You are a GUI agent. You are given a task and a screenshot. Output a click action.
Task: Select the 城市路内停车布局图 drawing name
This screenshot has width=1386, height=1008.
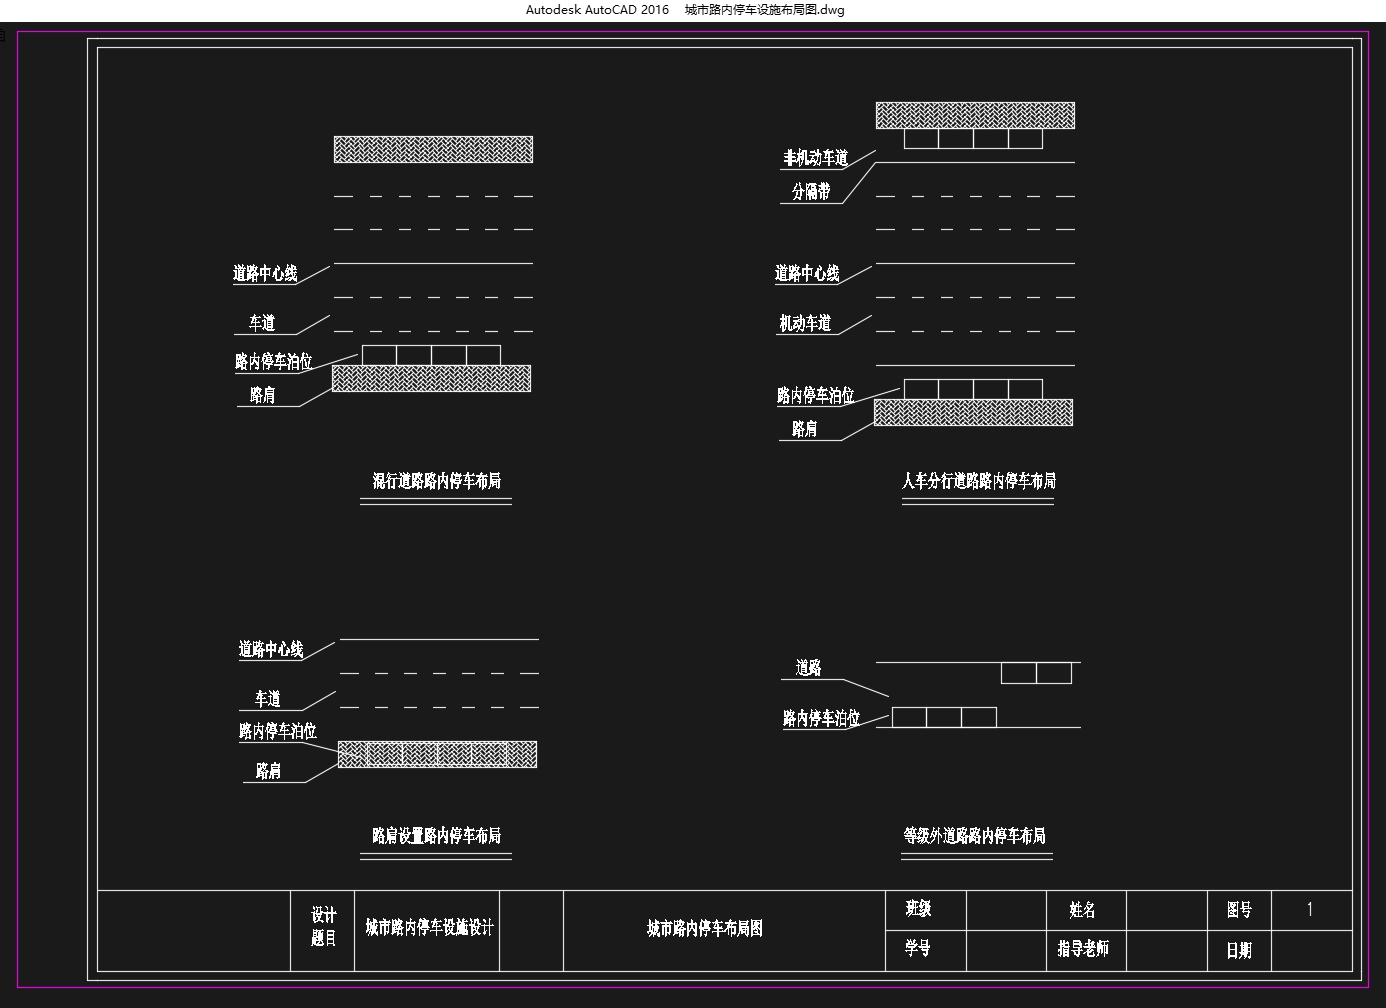click(x=705, y=928)
